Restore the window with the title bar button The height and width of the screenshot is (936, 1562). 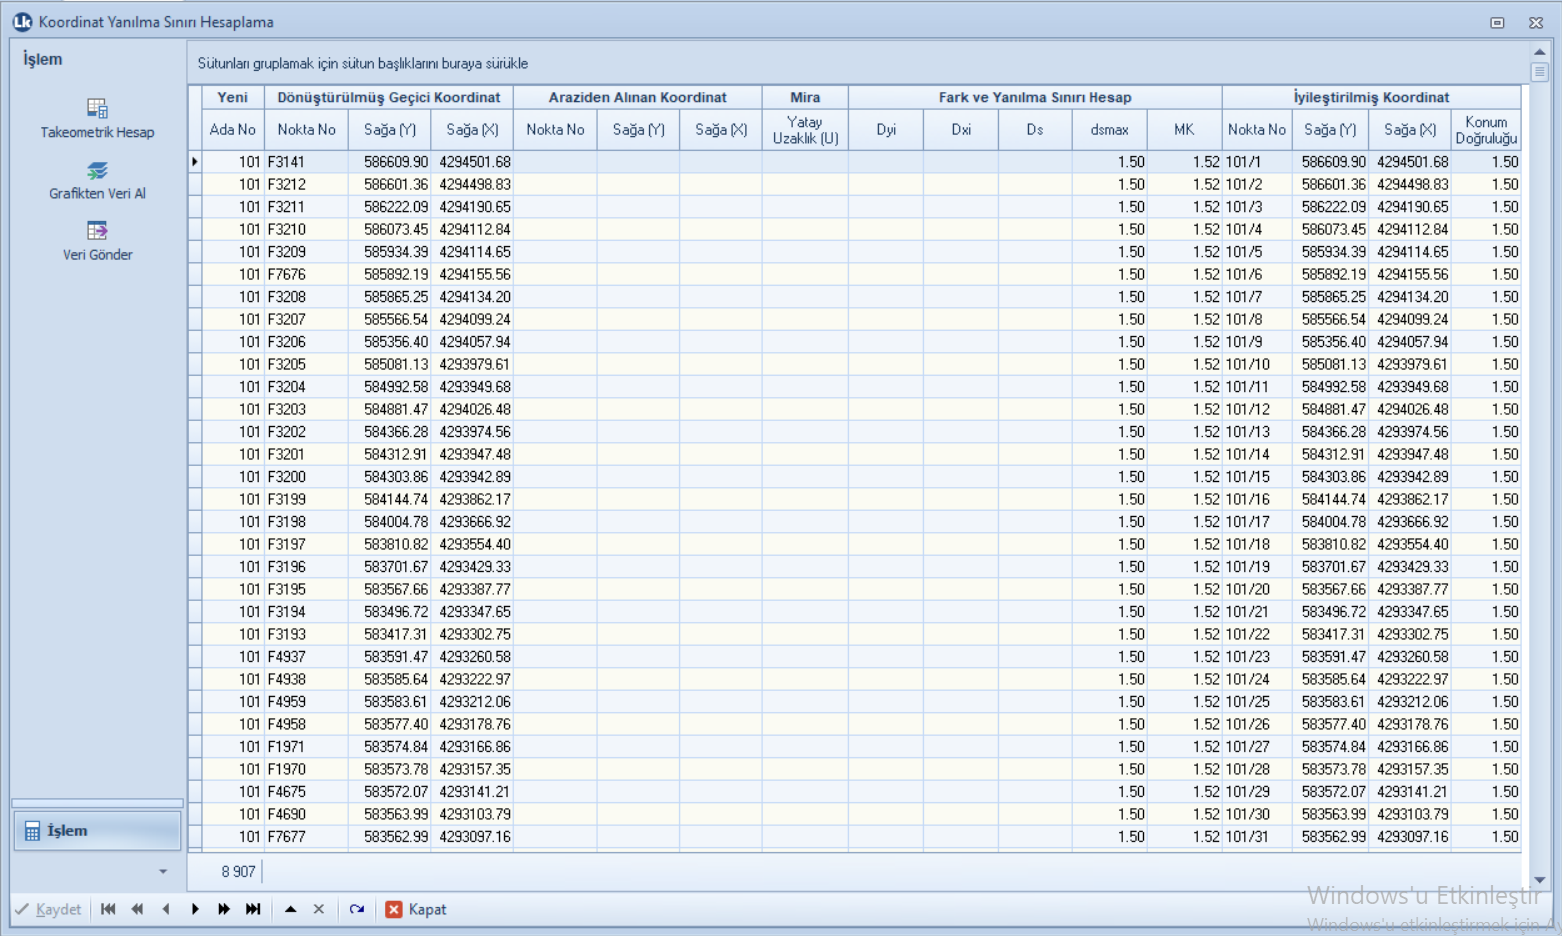pos(1497,22)
